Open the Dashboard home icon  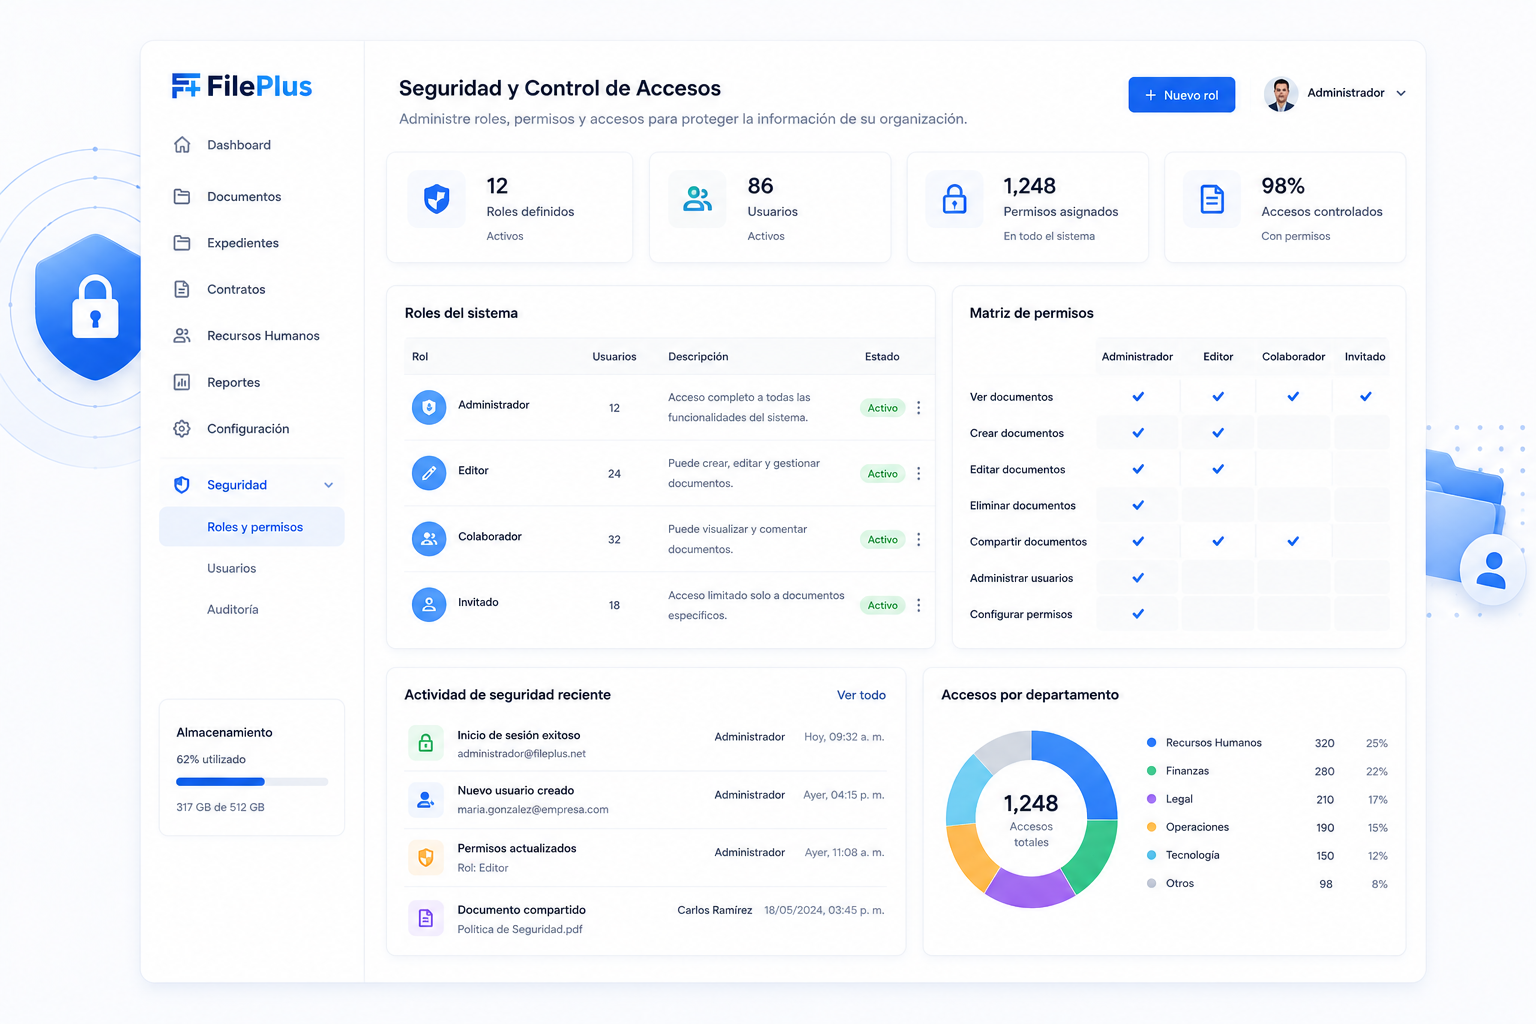[x=182, y=145]
